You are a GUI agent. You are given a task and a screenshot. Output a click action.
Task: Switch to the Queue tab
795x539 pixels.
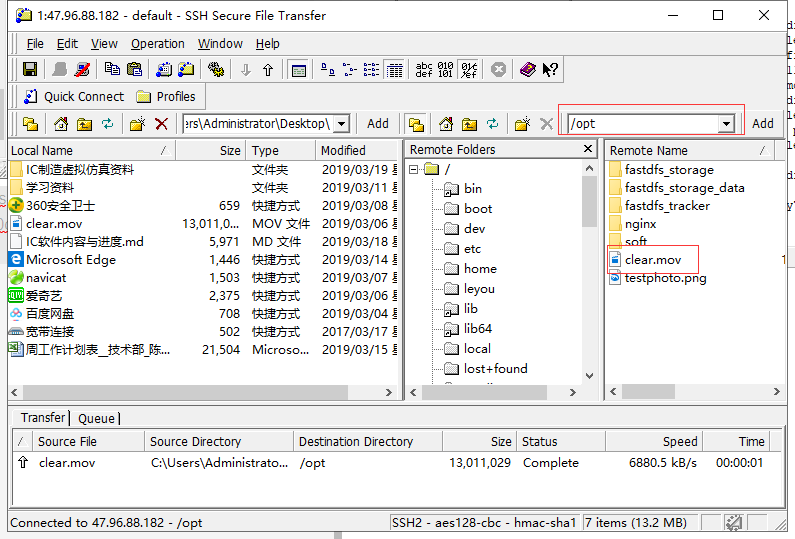[x=96, y=418]
